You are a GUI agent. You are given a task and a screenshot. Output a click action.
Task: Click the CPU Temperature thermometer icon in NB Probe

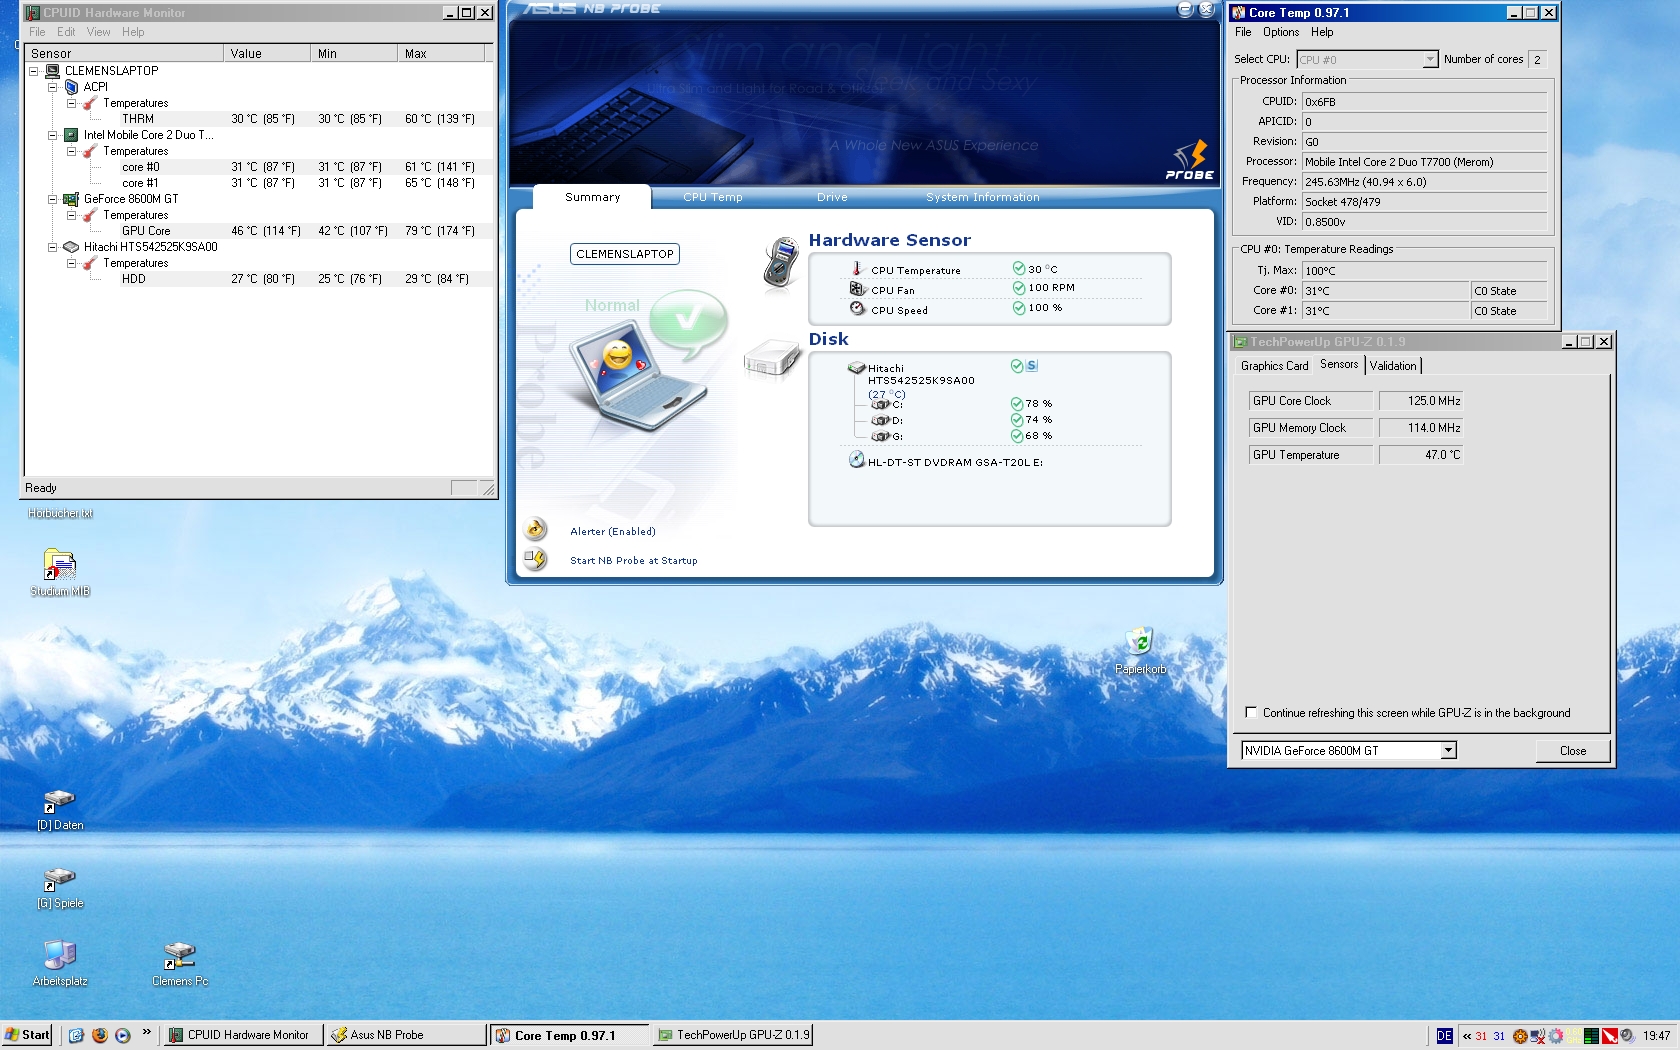point(857,269)
